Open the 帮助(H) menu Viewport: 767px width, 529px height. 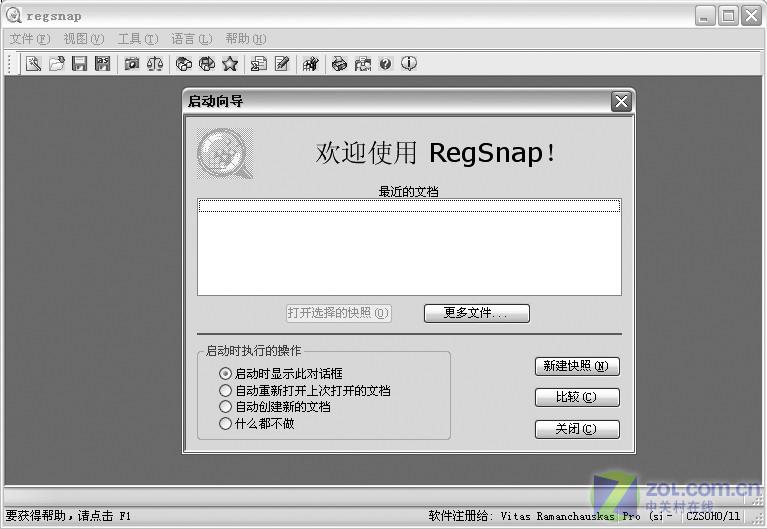click(246, 39)
